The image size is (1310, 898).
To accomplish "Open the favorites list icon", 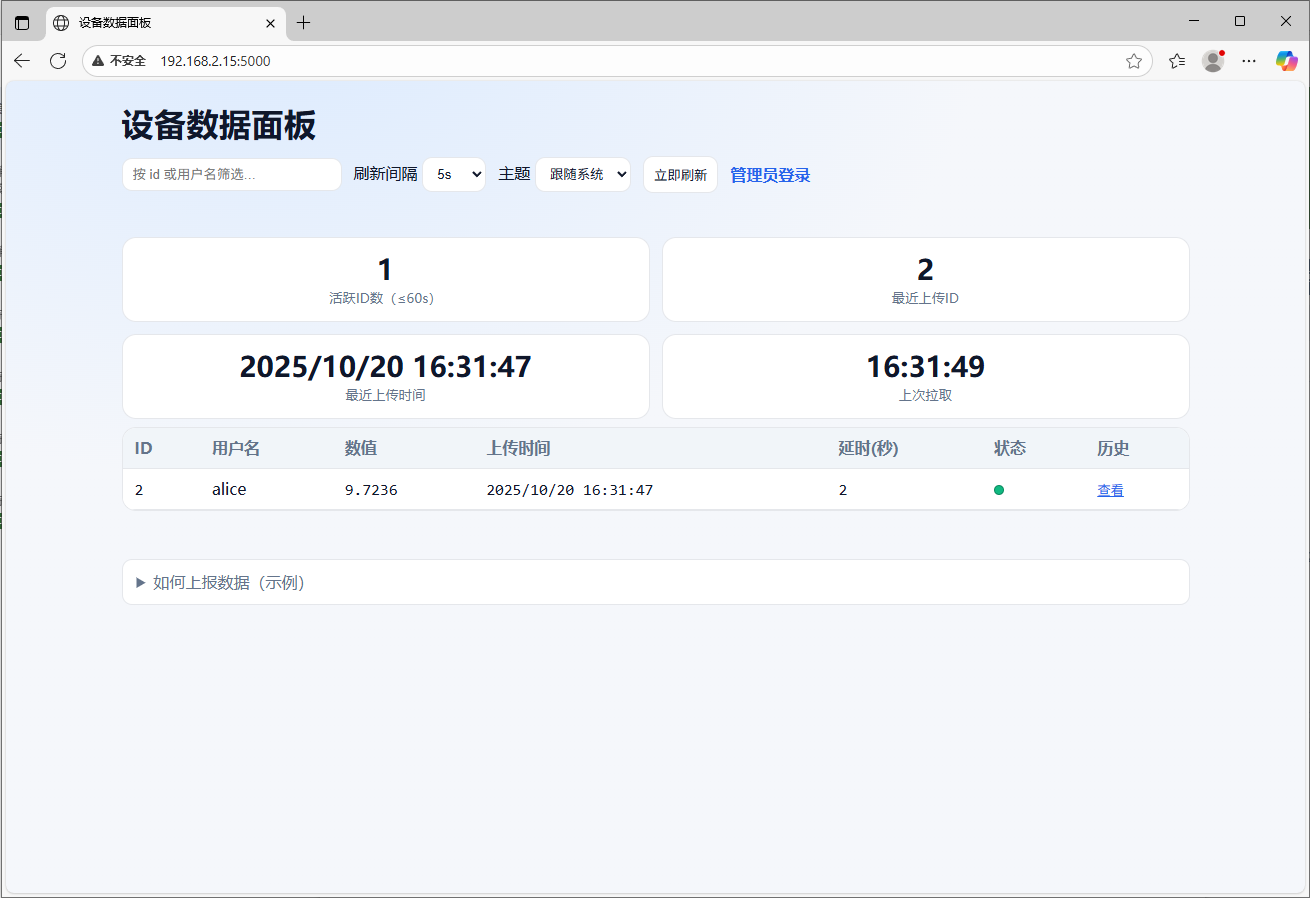I will [1177, 61].
